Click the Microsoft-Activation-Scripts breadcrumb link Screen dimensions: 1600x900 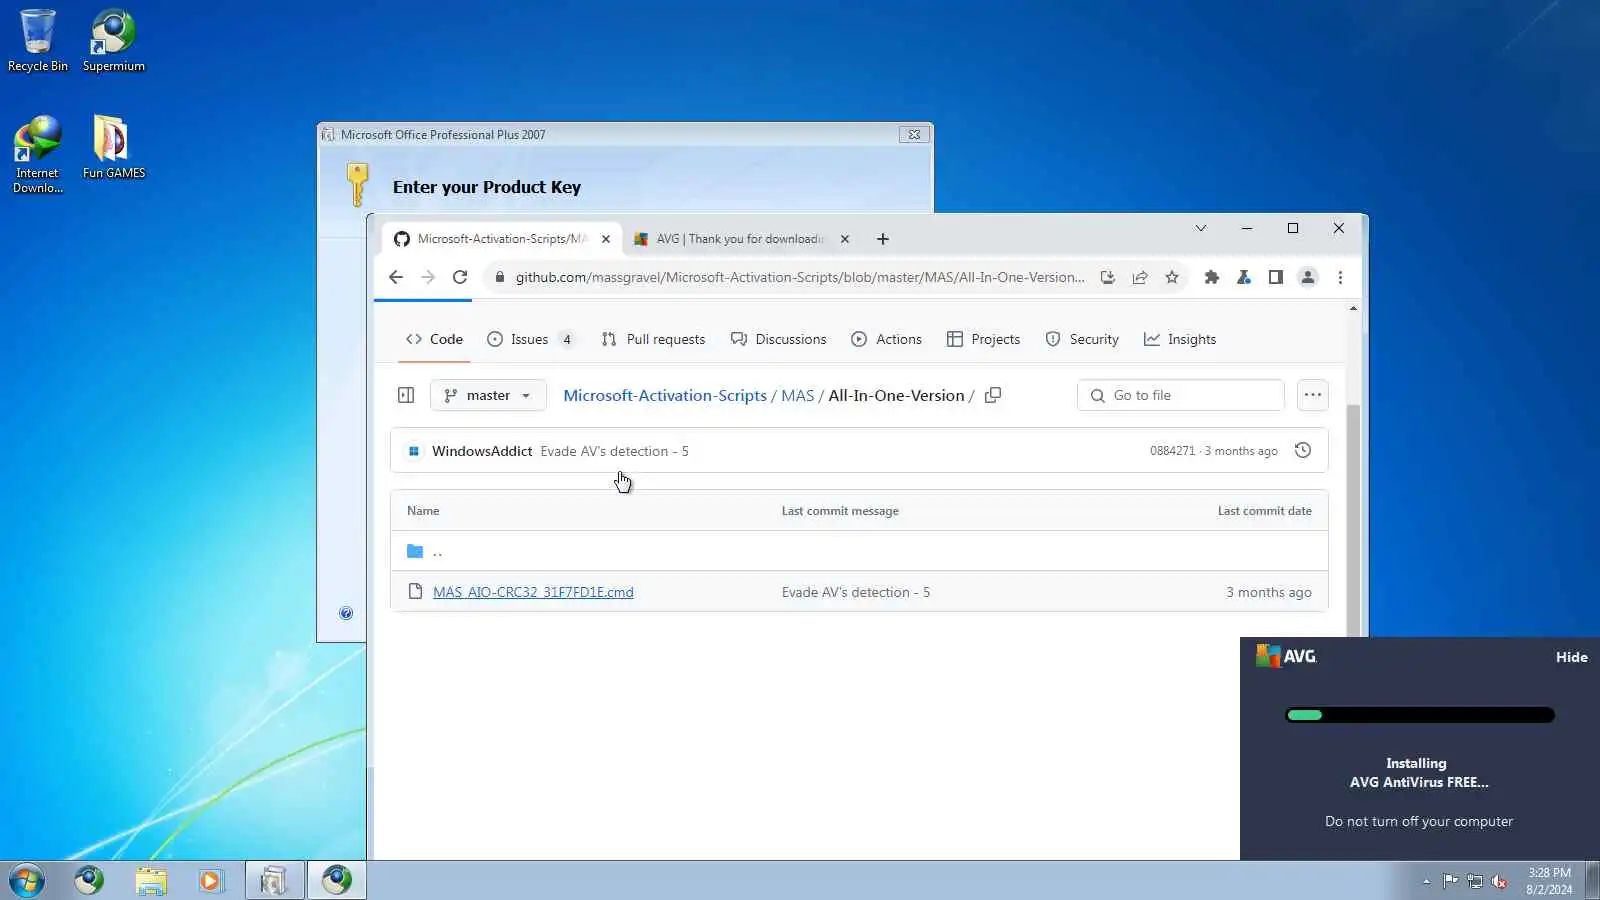coord(665,395)
